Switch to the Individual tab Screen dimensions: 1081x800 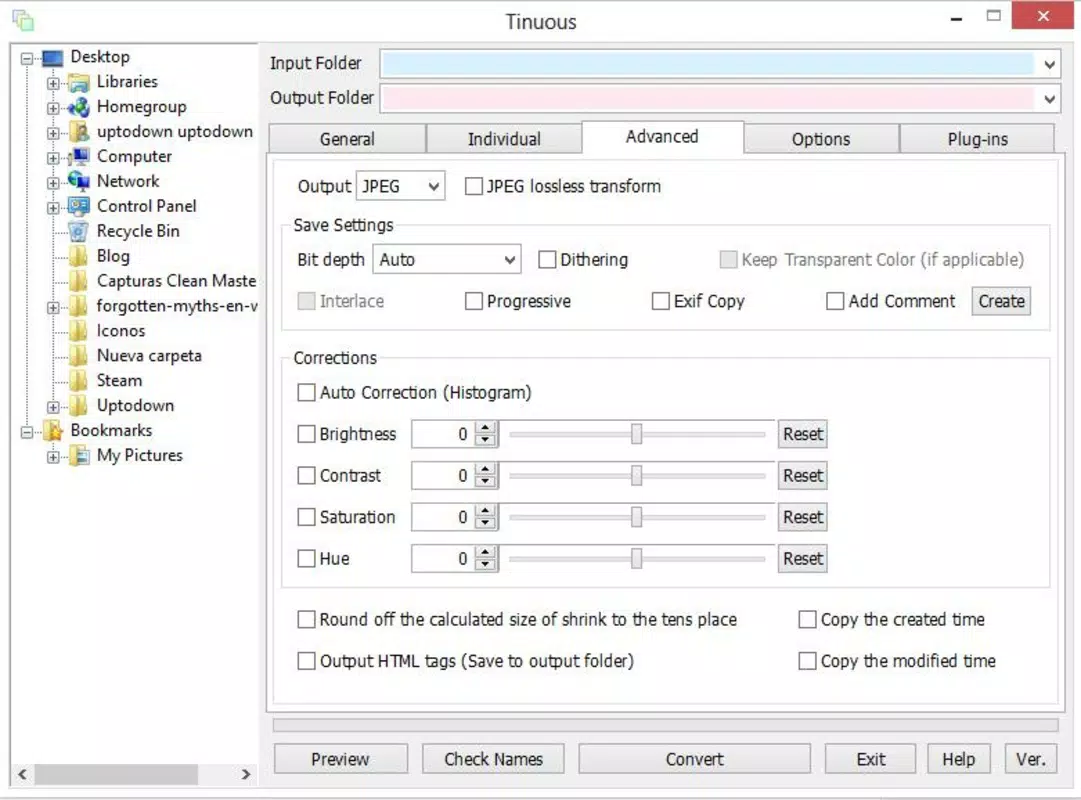click(504, 139)
